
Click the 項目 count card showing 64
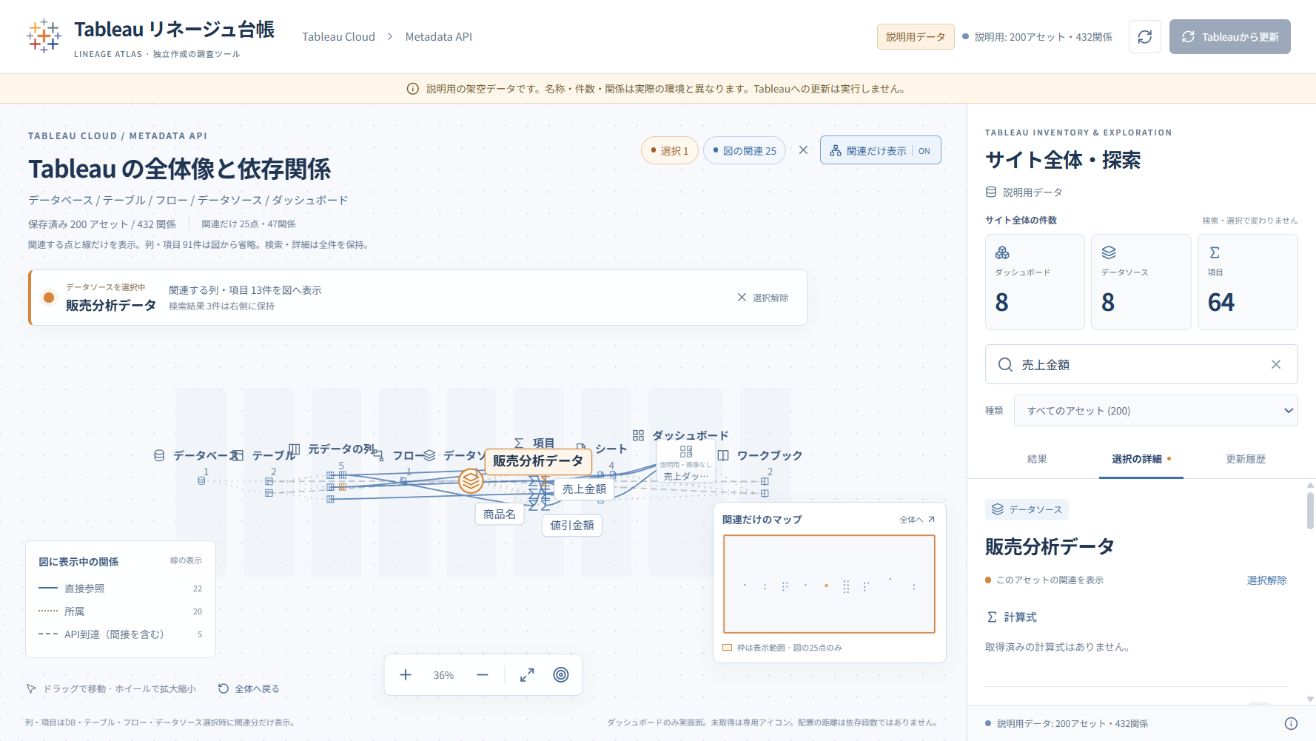1248,282
